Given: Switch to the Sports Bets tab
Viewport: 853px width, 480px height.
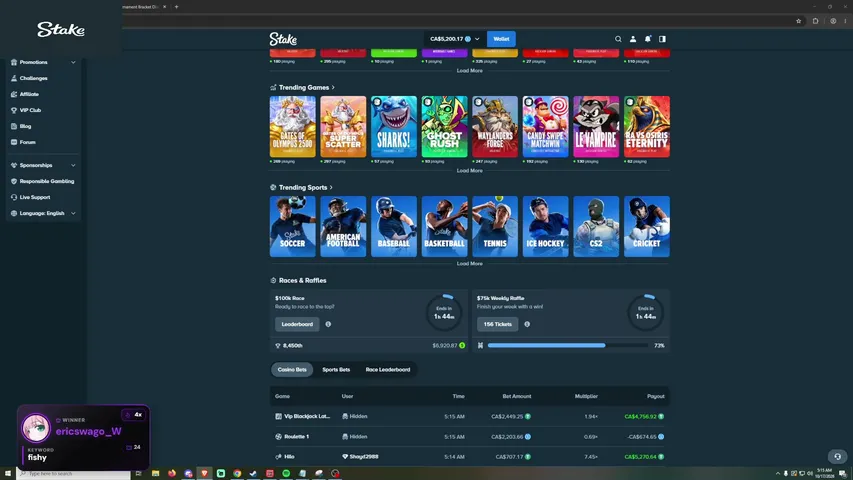Looking at the screenshot, I should tap(336, 370).
